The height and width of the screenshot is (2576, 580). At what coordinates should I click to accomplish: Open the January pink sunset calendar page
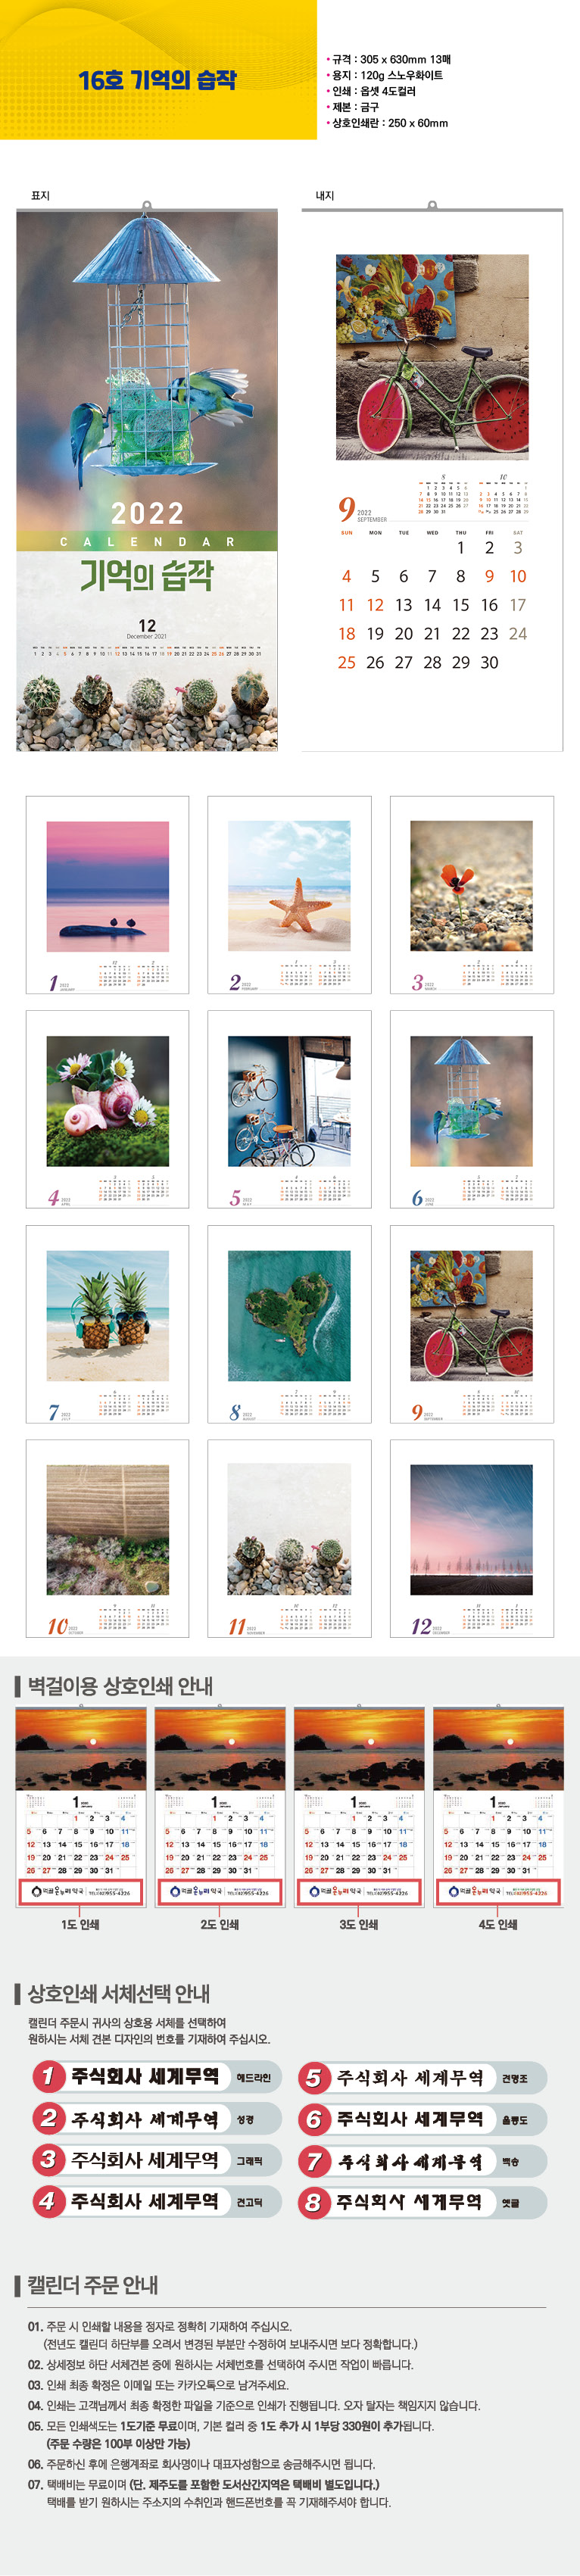pyautogui.click(x=107, y=895)
